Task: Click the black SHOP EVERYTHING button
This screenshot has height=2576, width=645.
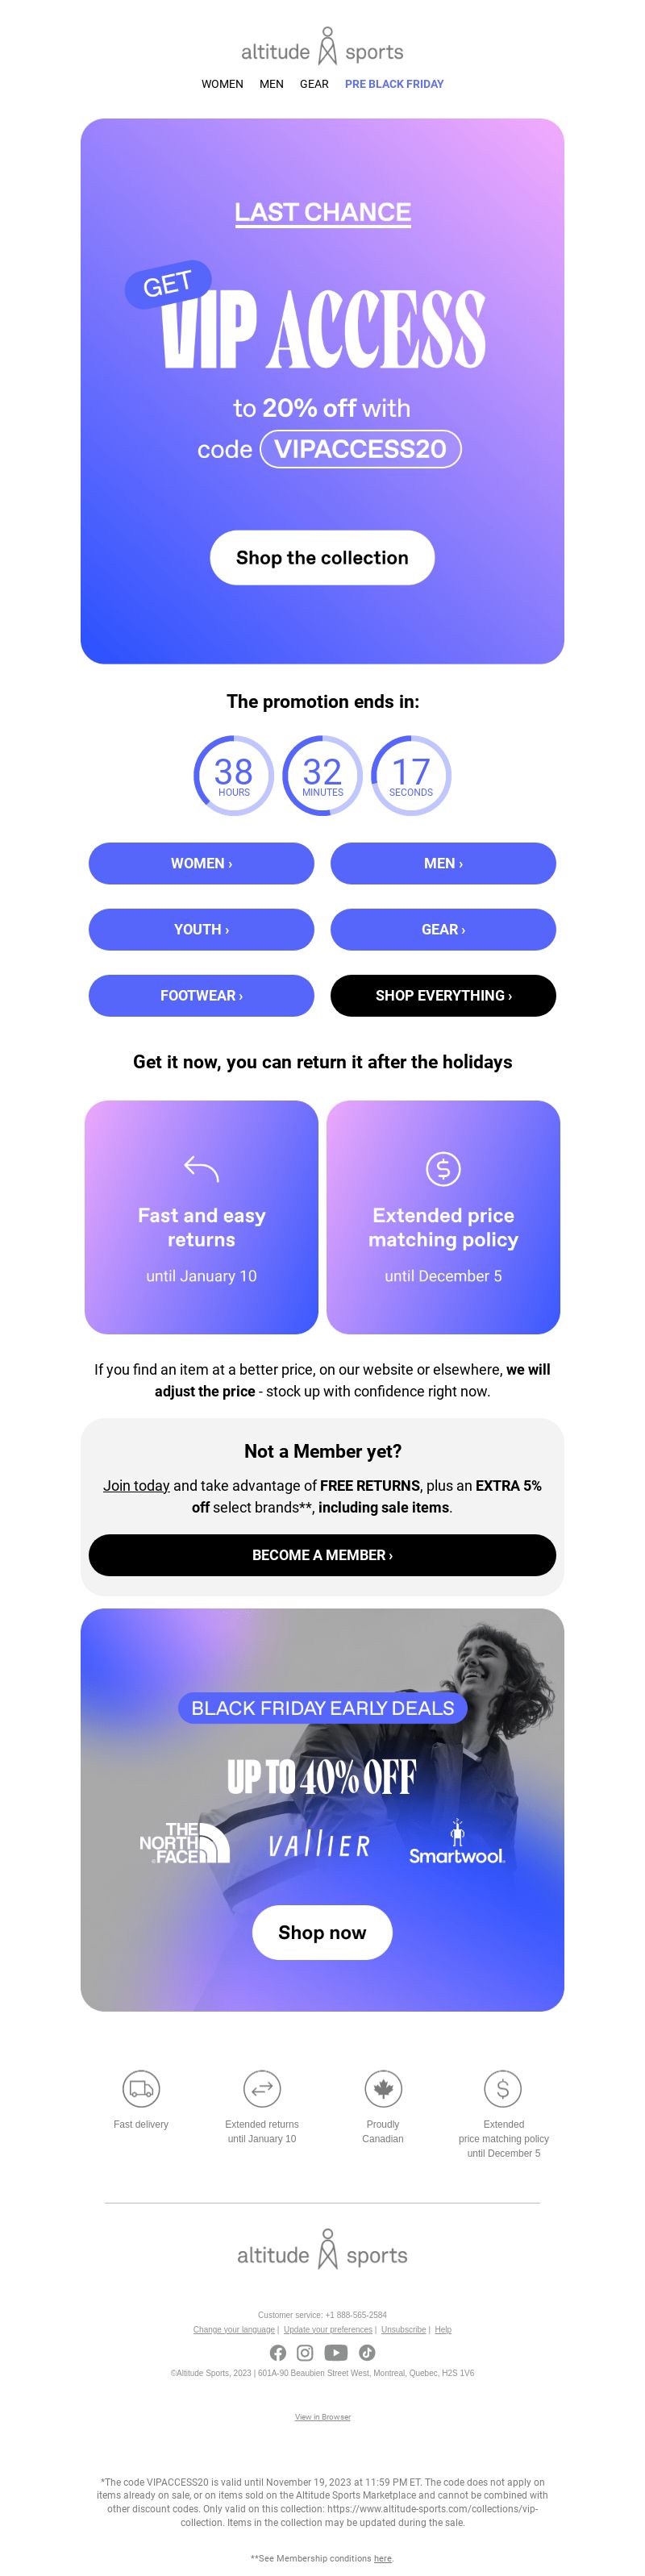Action: 443,995
